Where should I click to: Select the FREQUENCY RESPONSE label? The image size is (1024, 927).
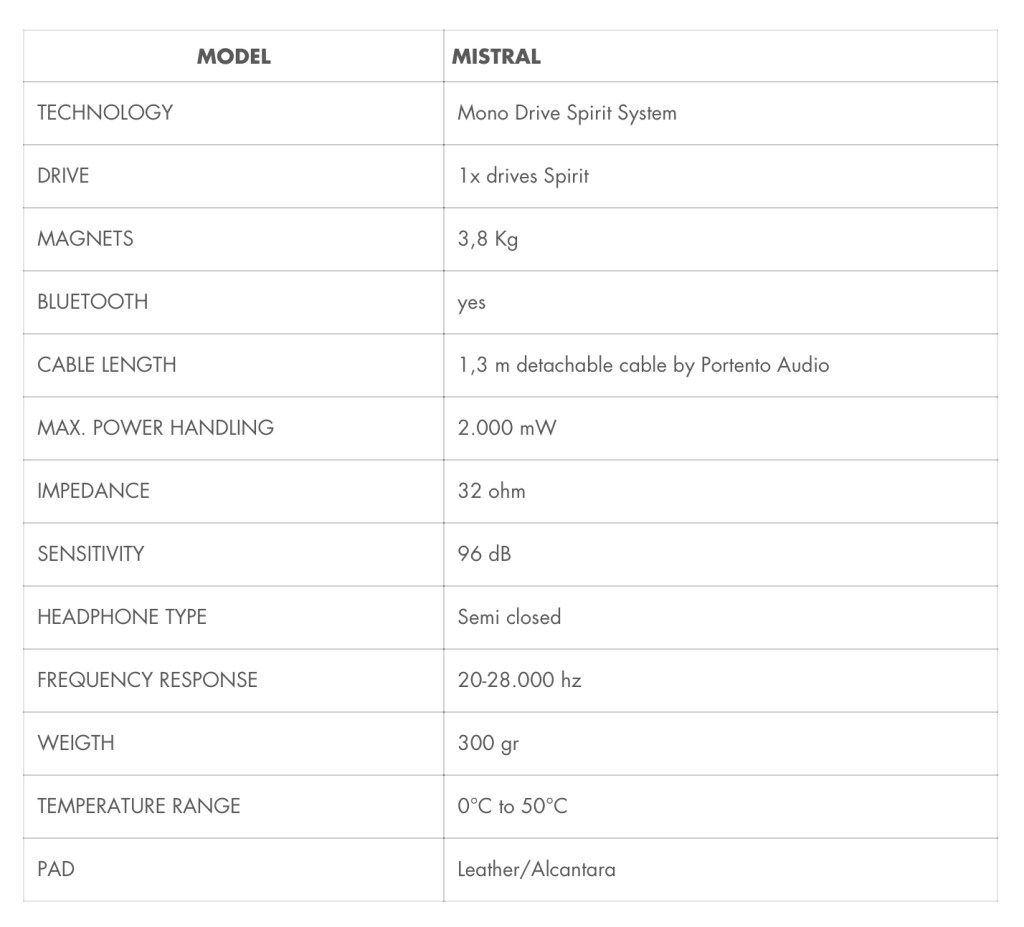pos(147,680)
